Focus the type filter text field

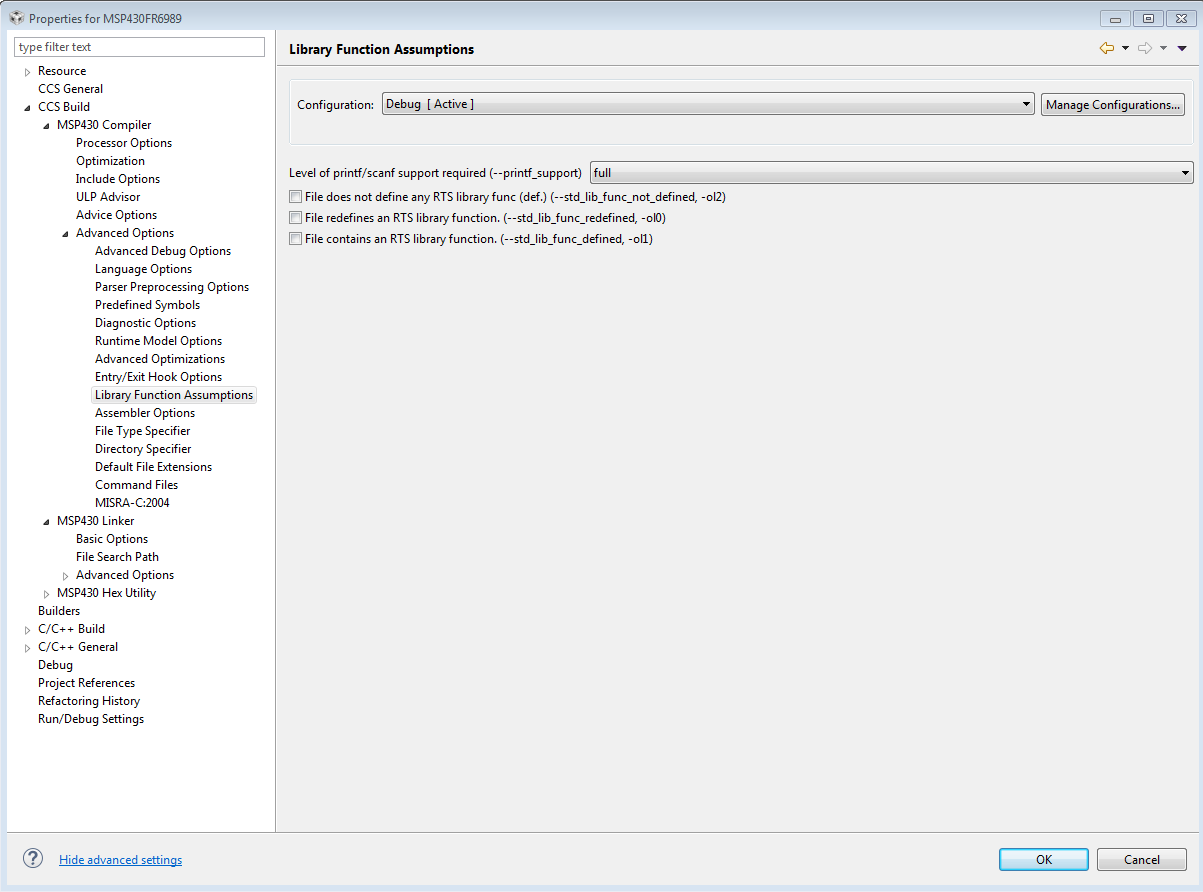(x=139, y=47)
